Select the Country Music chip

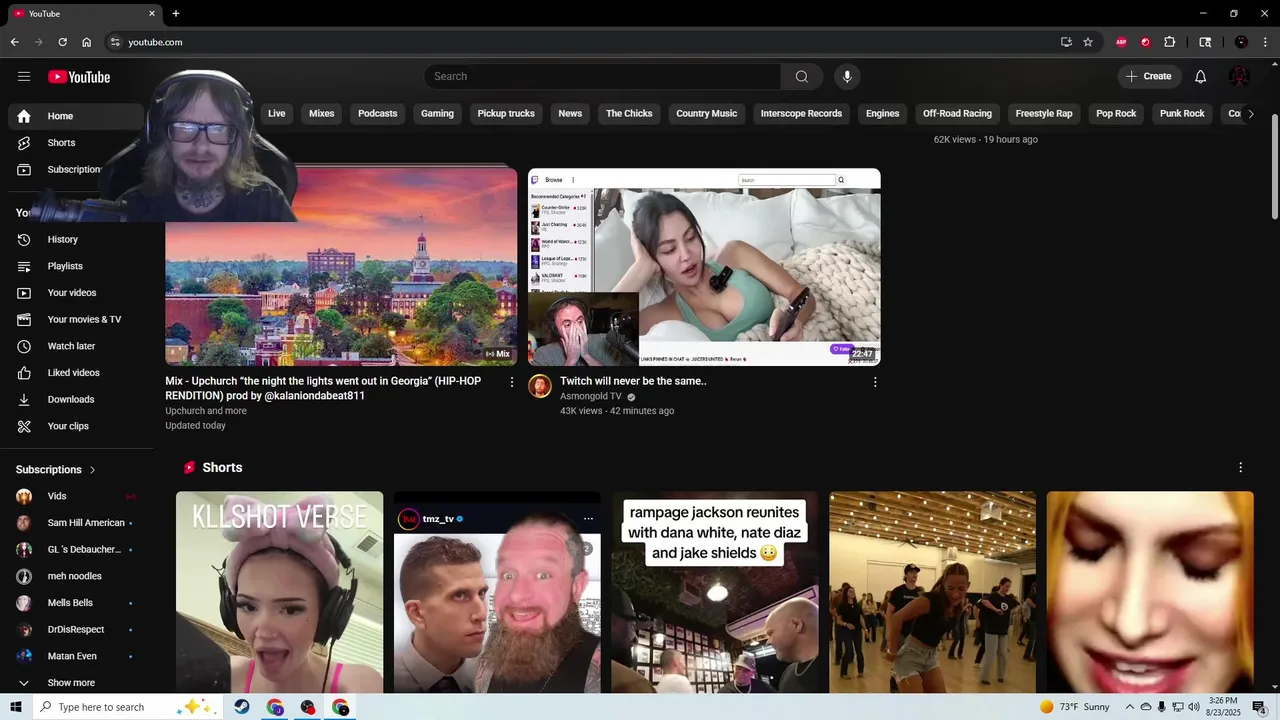706,114
